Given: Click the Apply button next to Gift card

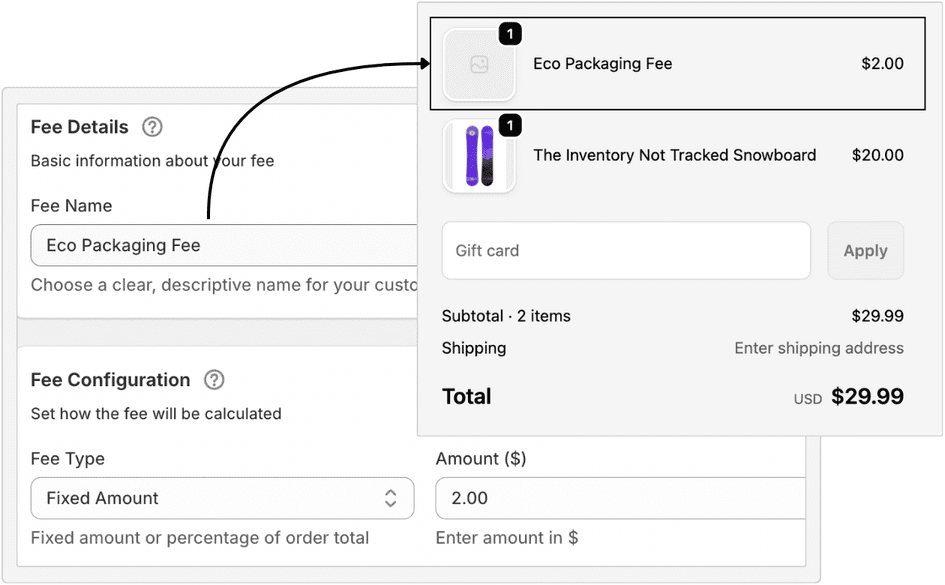Looking at the screenshot, I should [x=865, y=250].
